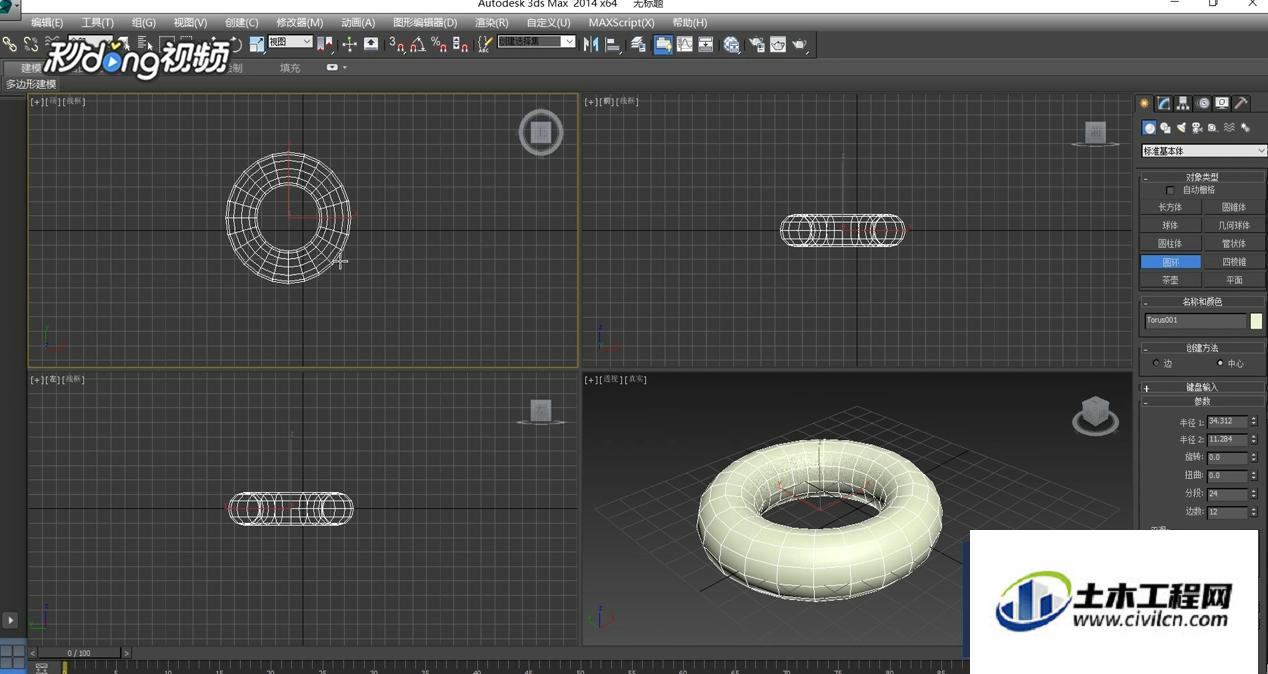Select the Shapes category icon

pyautogui.click(x=1166, y=128)
